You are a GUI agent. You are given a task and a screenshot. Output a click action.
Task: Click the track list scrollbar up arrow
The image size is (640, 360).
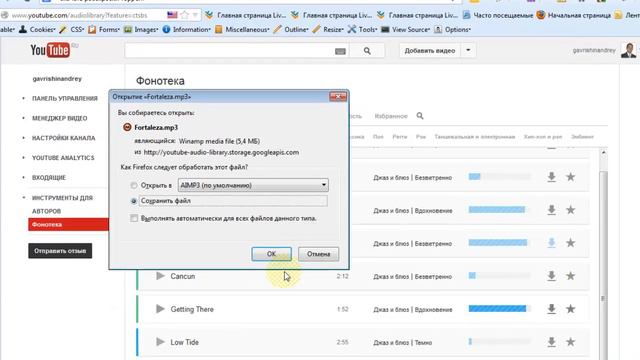tap(604, 153)
